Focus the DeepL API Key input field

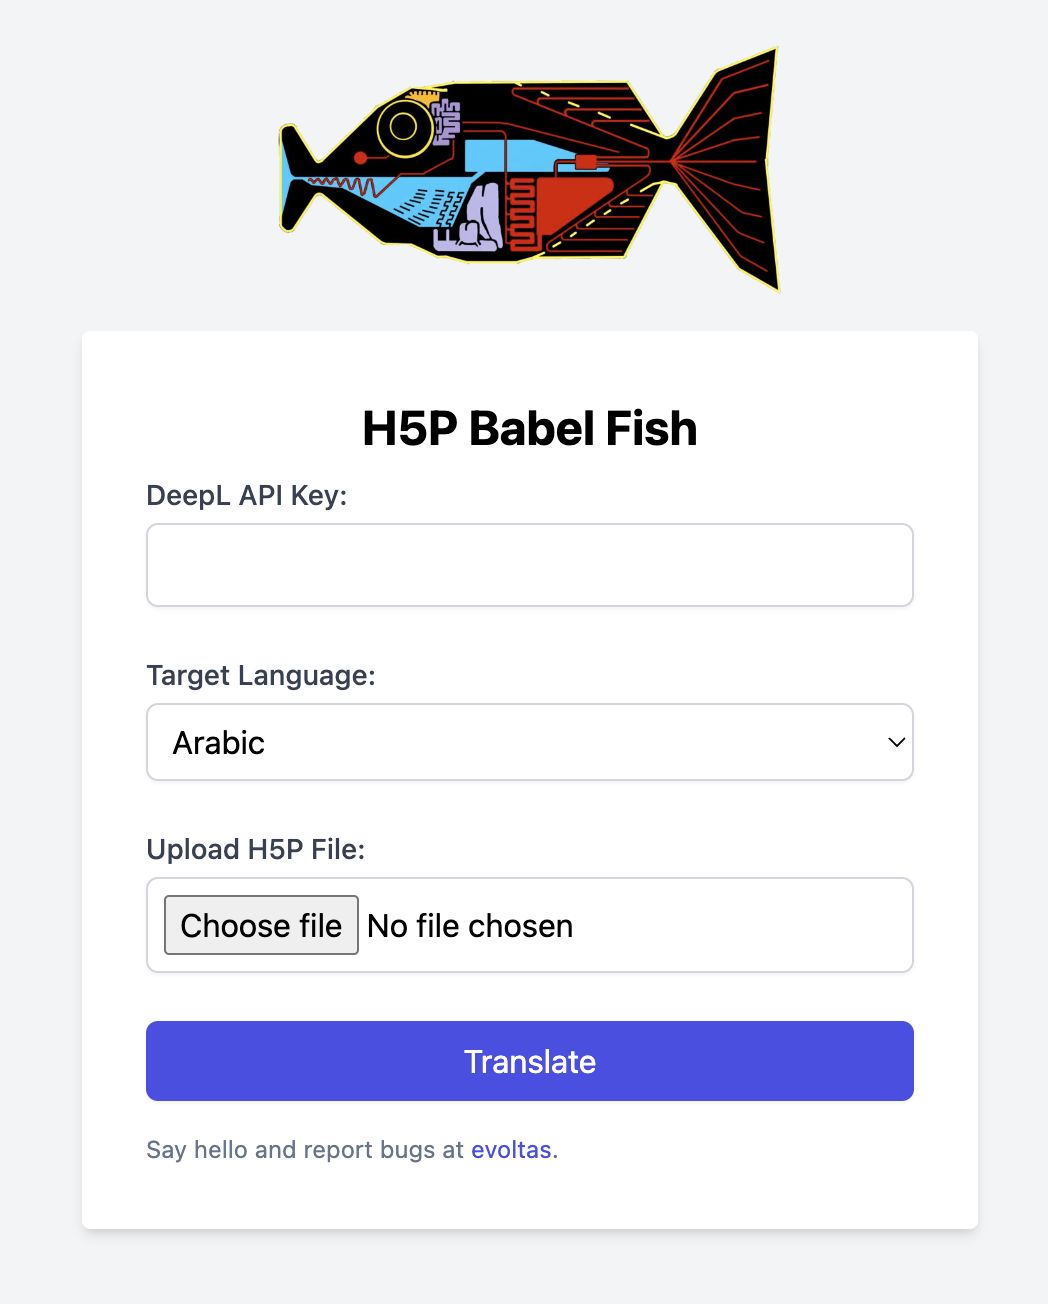pyautogui.click(x=529, y=565)
